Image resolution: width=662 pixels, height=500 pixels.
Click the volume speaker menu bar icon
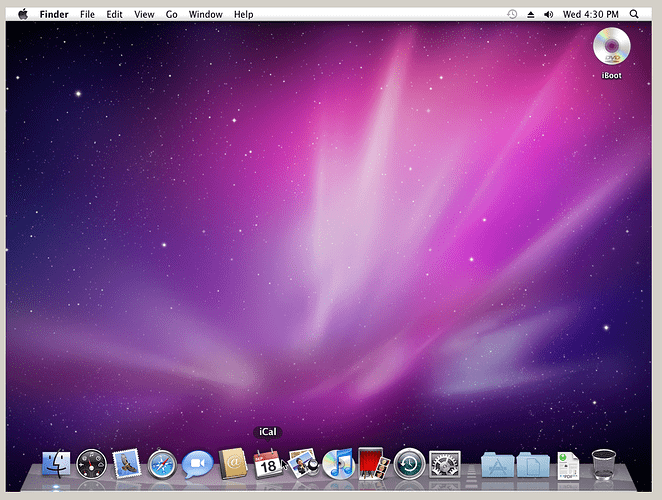548,14
